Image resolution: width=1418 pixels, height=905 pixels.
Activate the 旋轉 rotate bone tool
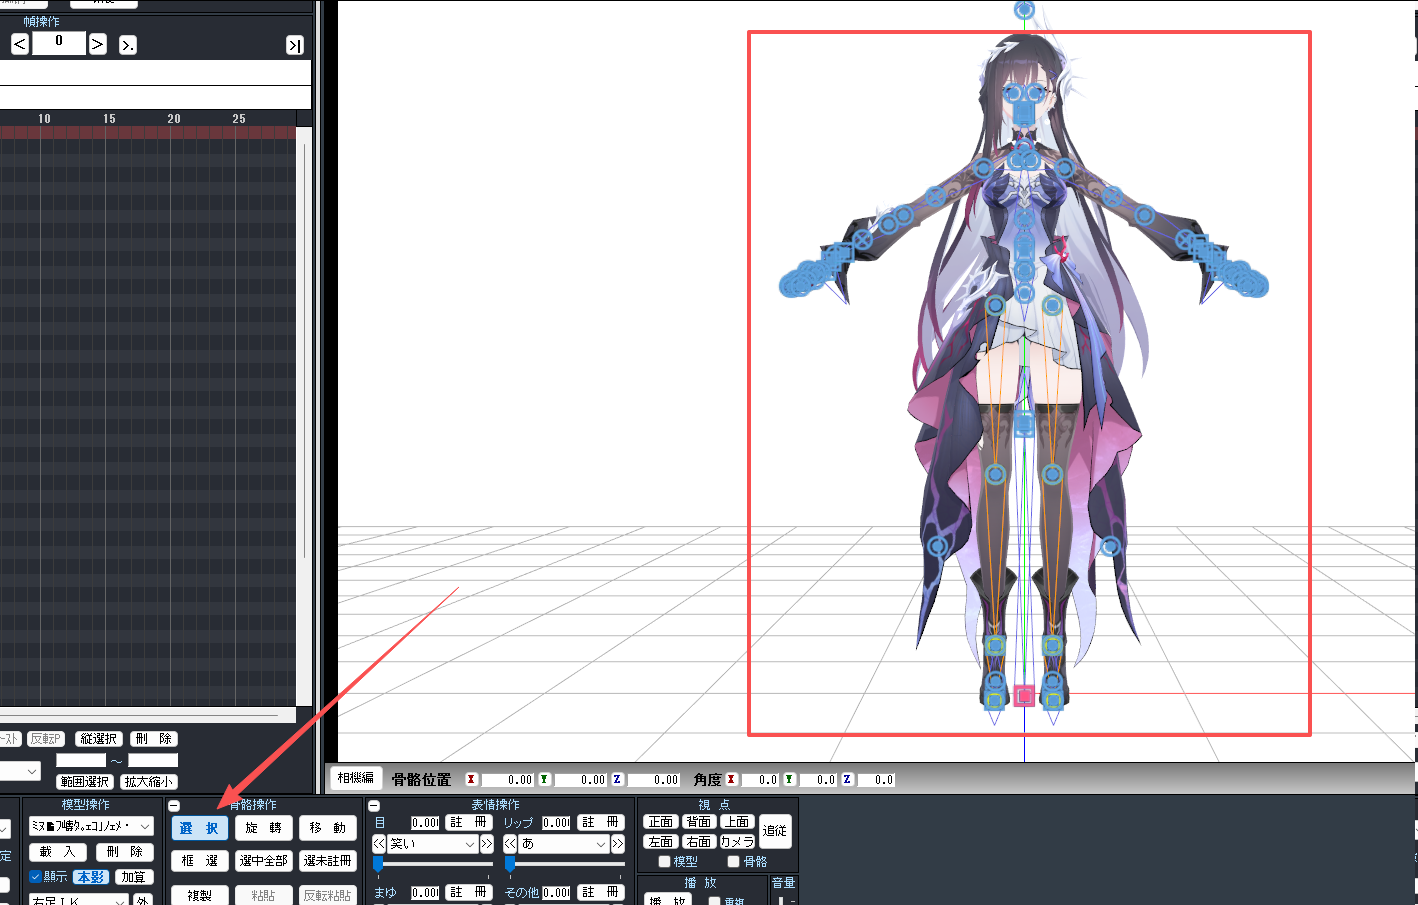[264, 828]
